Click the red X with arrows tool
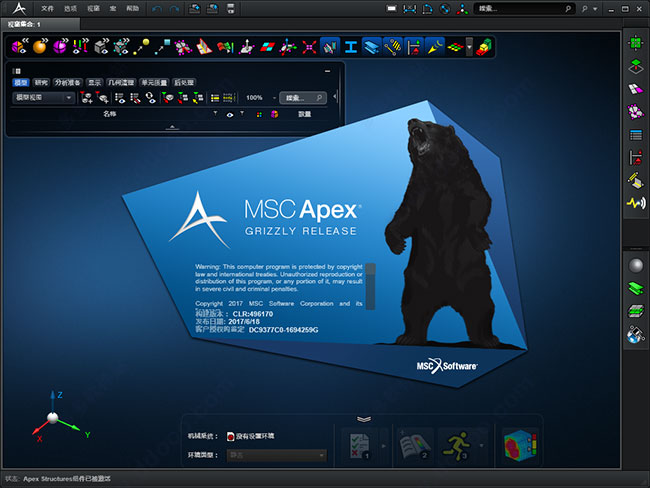Screen dimensions: 650x488 (x=309, y=47)
